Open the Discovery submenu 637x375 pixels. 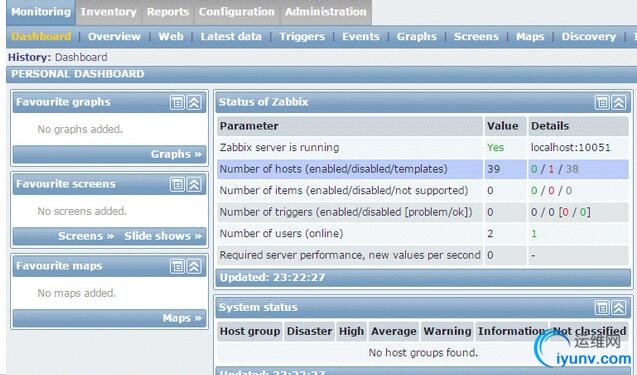589,37
